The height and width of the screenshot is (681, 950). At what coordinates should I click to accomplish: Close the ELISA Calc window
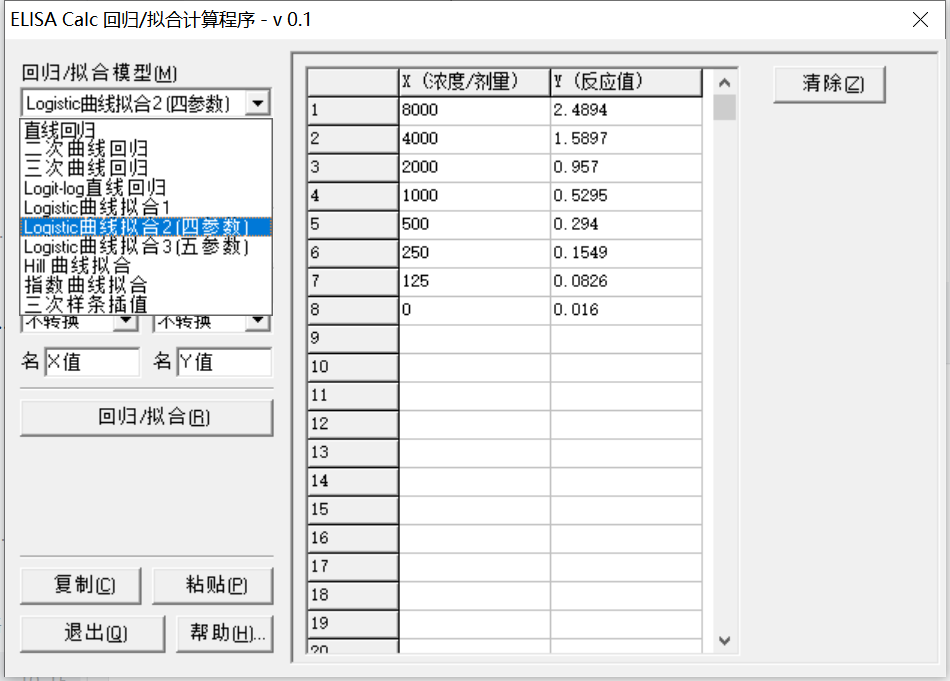[x=920, y=19]
